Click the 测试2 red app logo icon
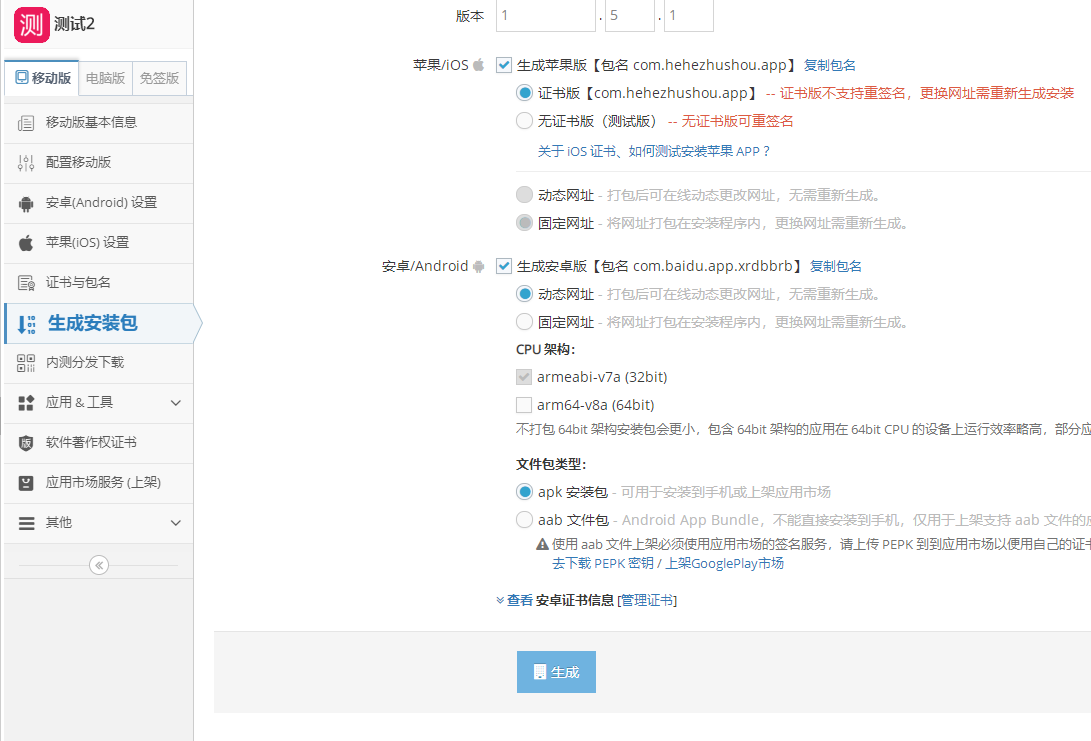Viewport: 1091px width, 741px height. 30,24
